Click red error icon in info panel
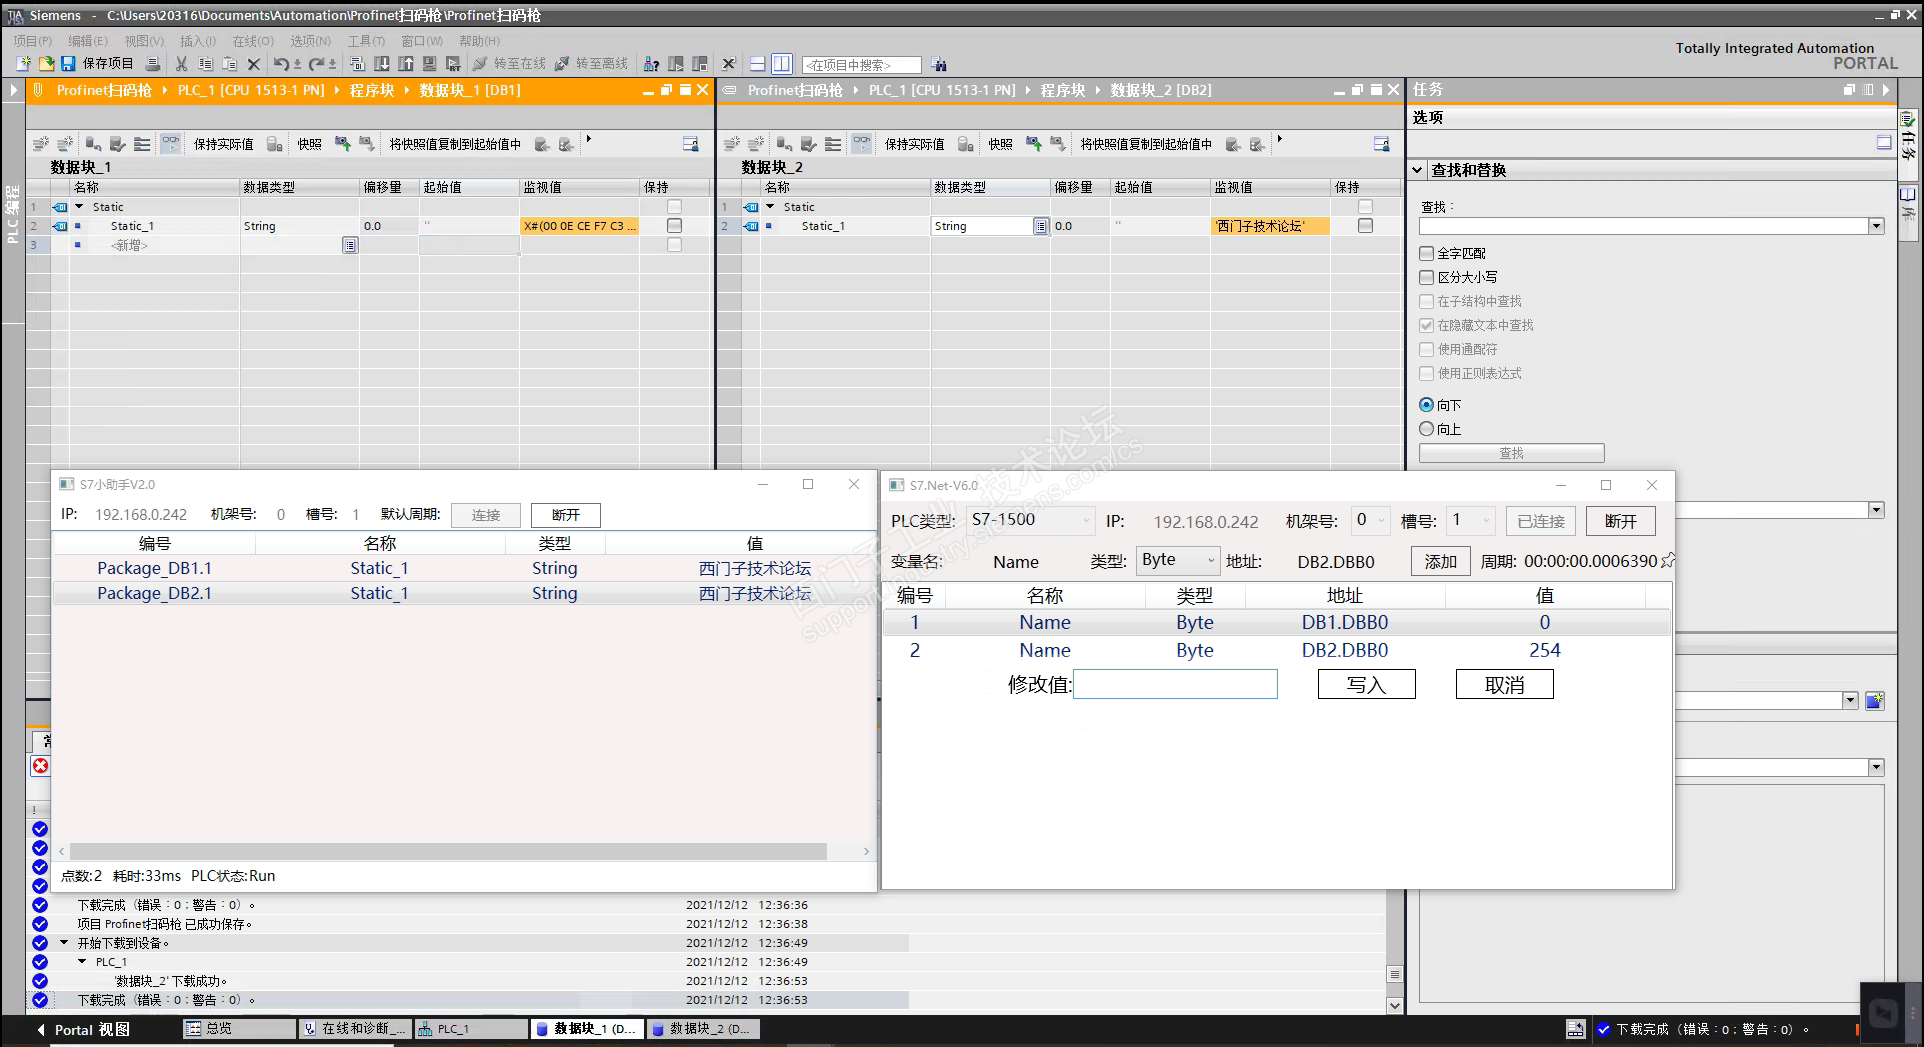Image resolution: width=1924 pixels, height=1047 pixels. 40,766
